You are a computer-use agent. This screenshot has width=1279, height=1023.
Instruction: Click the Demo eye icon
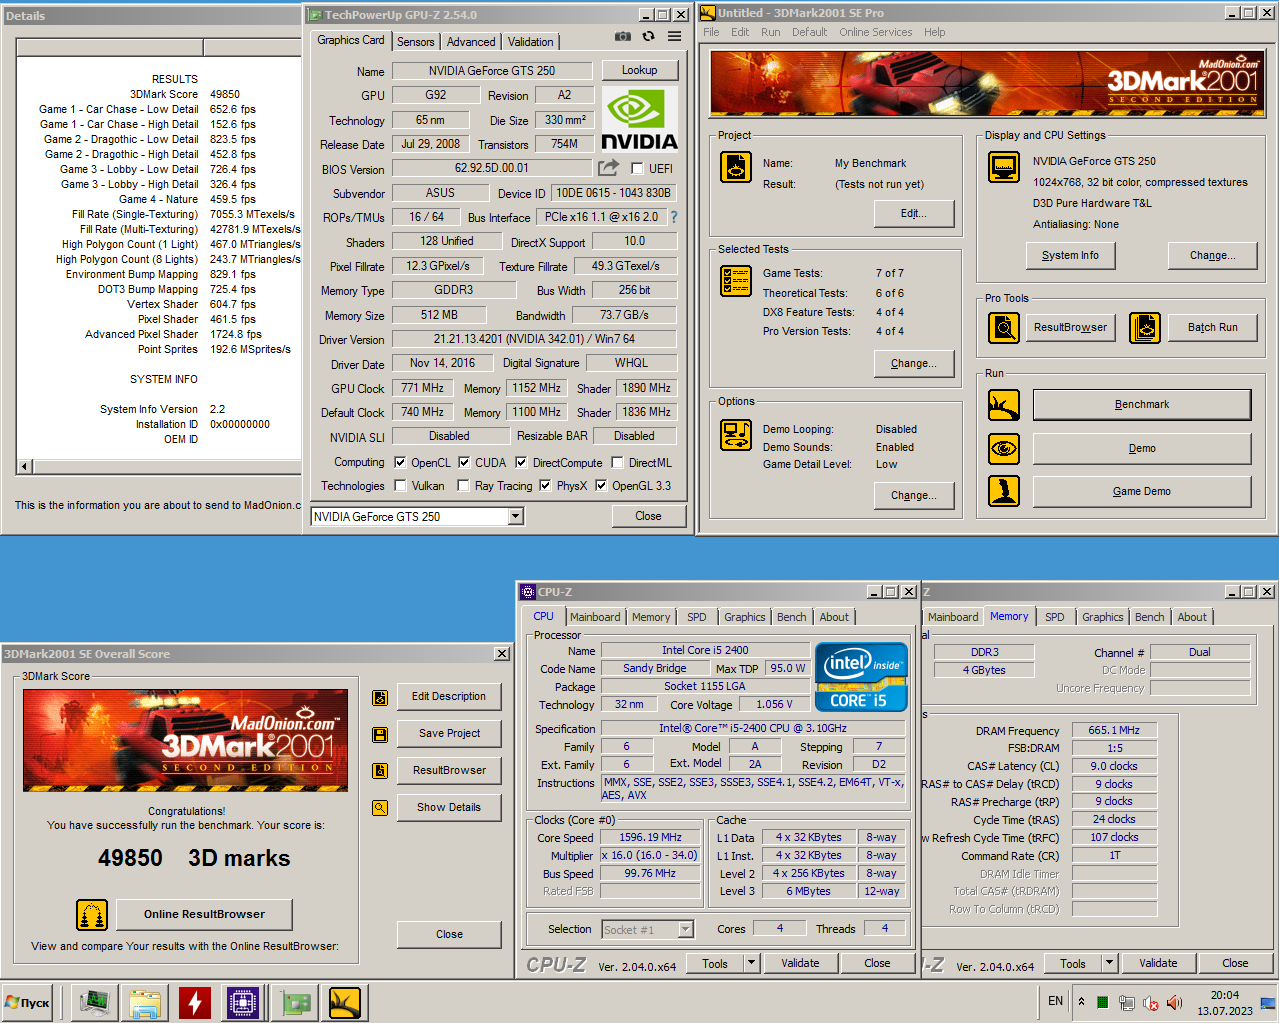1004,449
